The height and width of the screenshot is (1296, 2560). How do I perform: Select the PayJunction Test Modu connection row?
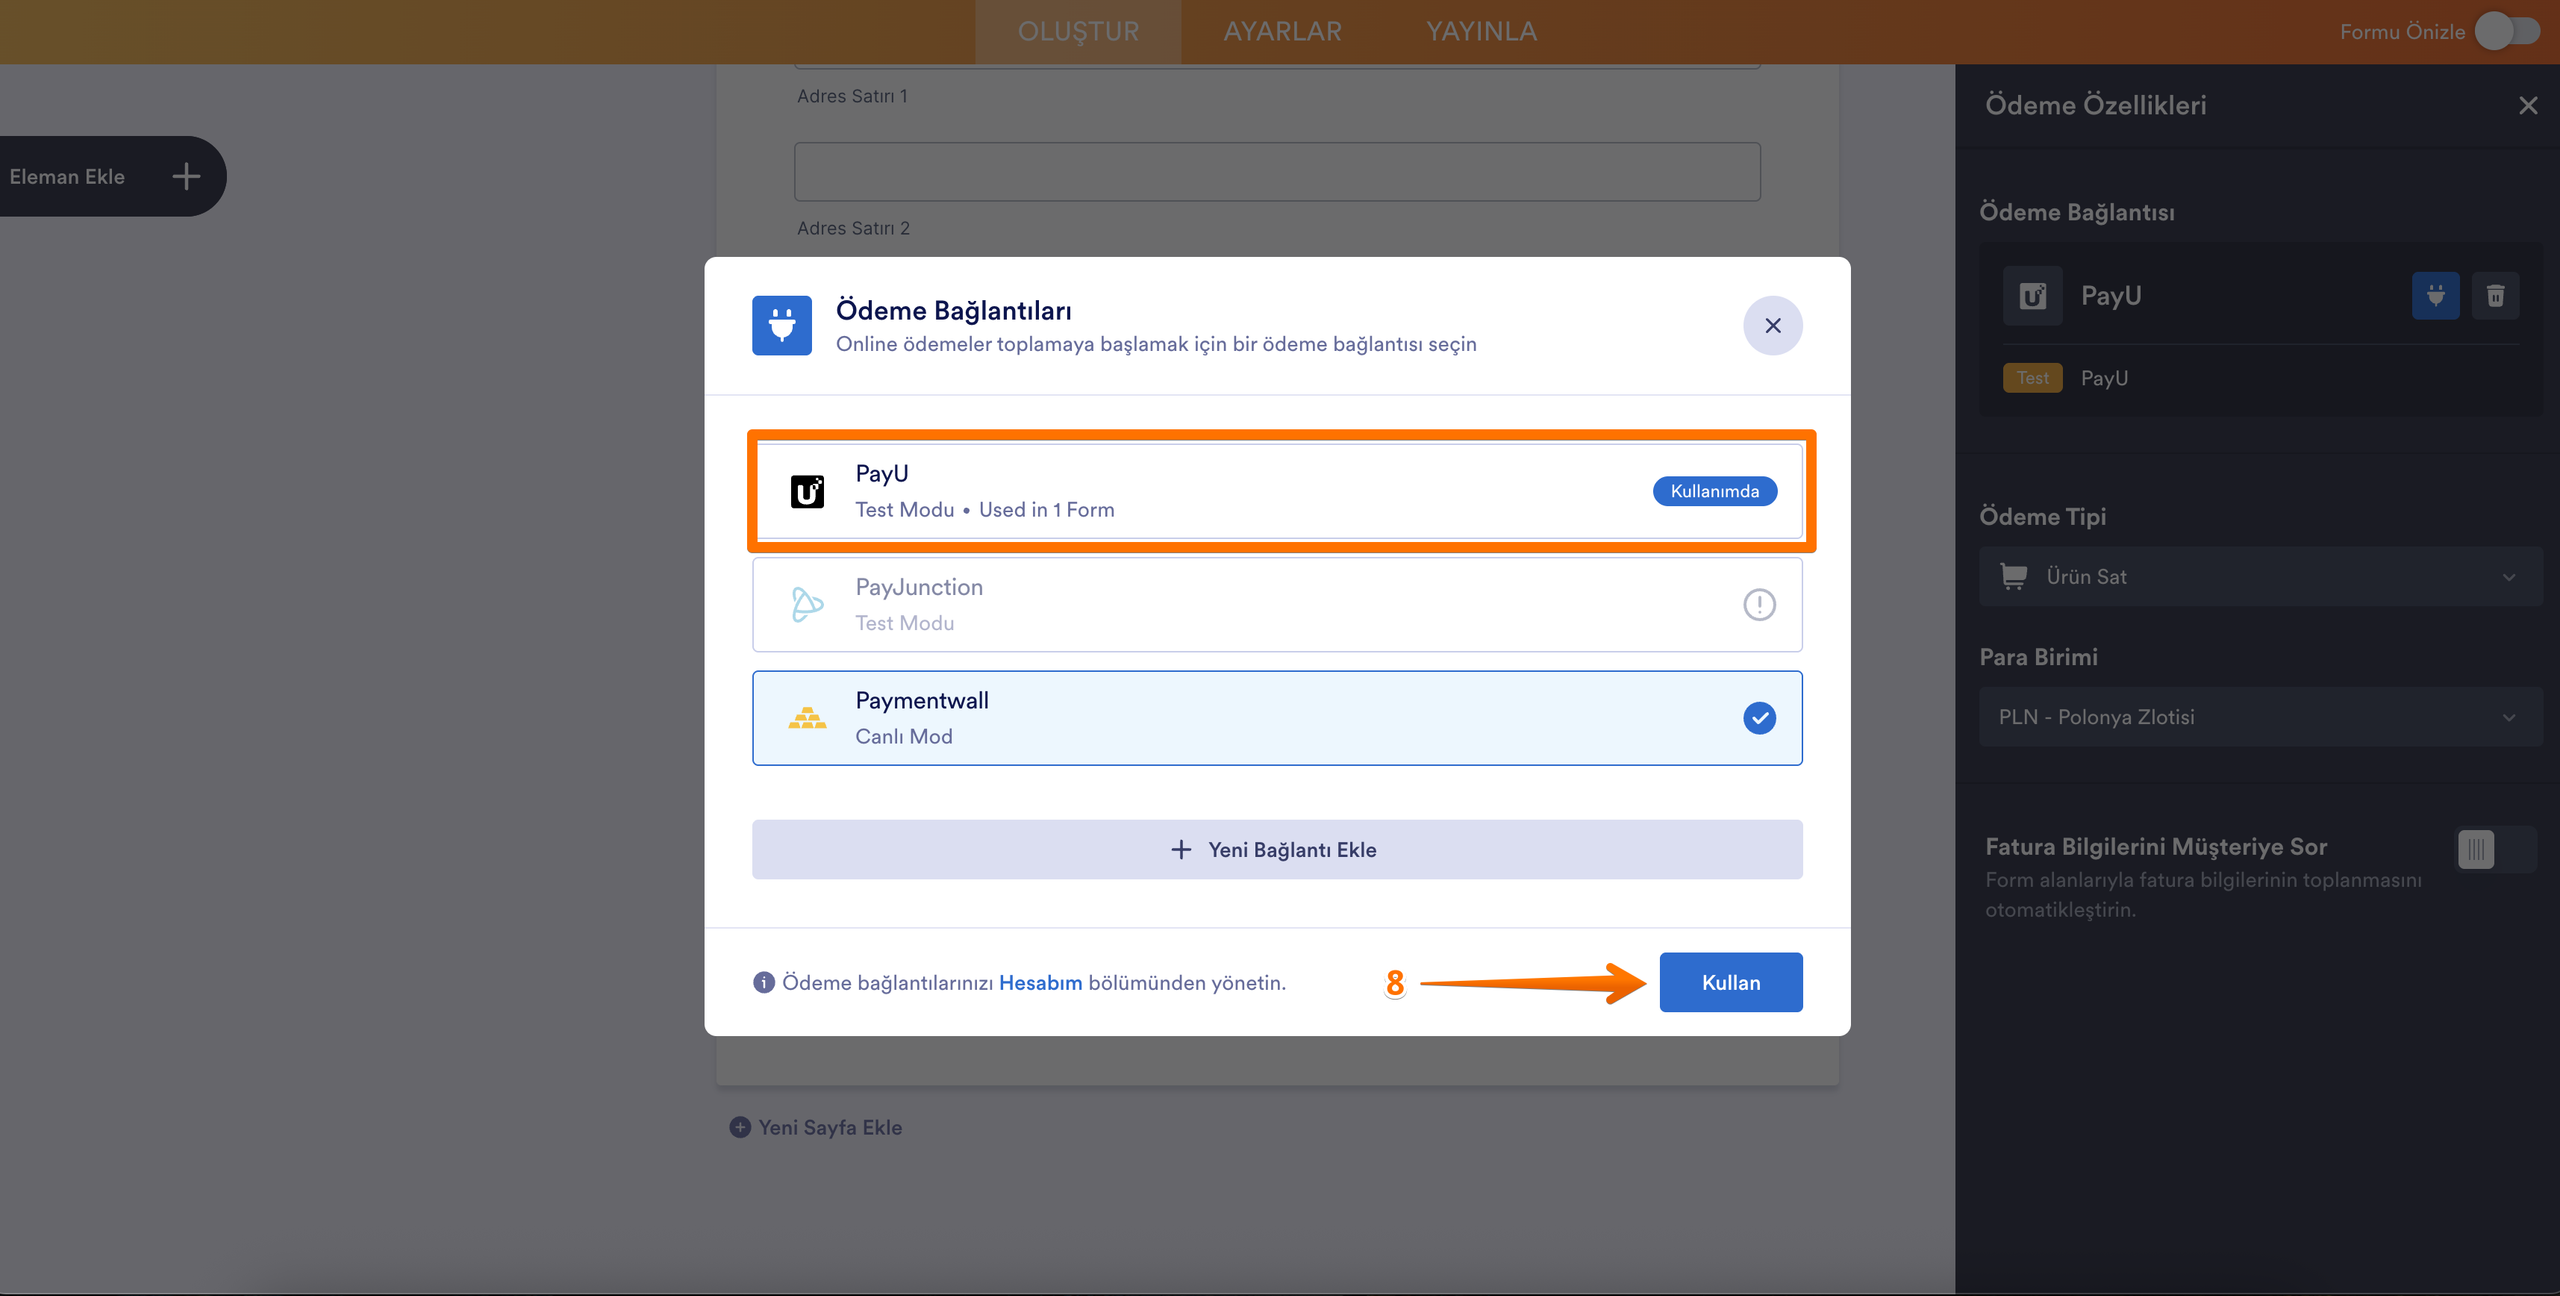(x=1277, y=604)
